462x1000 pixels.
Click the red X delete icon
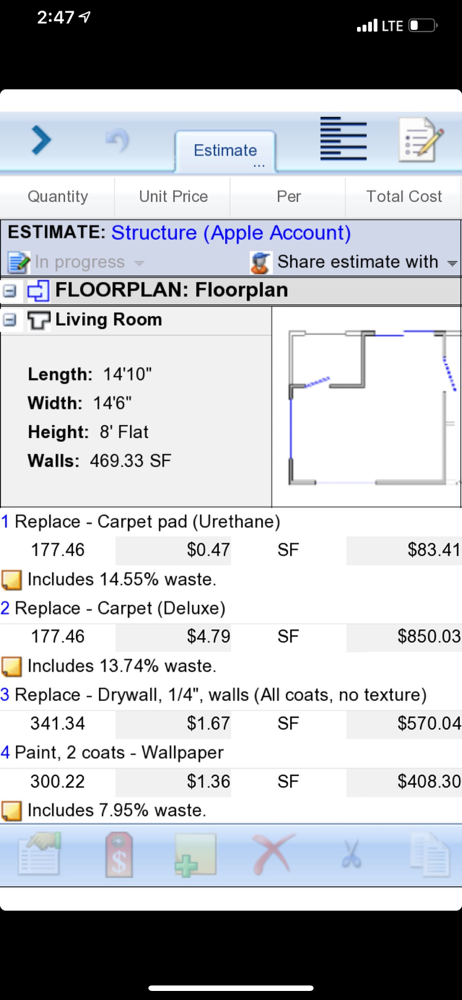[274, 853]
